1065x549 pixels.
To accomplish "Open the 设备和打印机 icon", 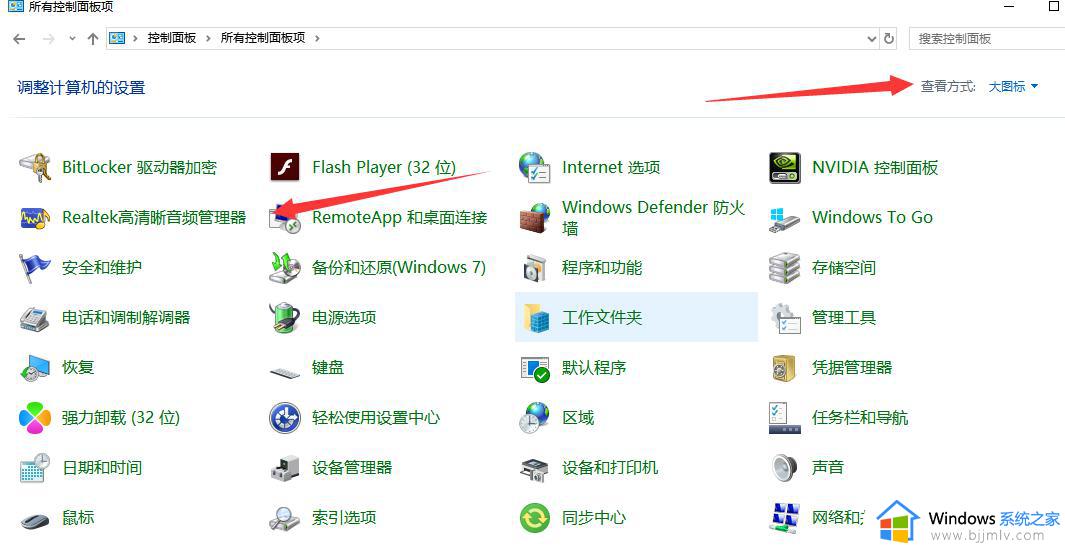I will pos(535,469).
